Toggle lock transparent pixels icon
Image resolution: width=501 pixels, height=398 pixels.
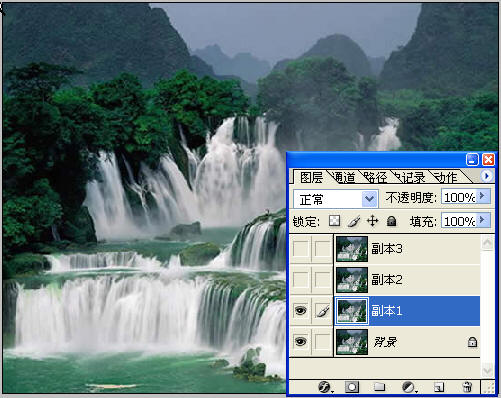334,220
